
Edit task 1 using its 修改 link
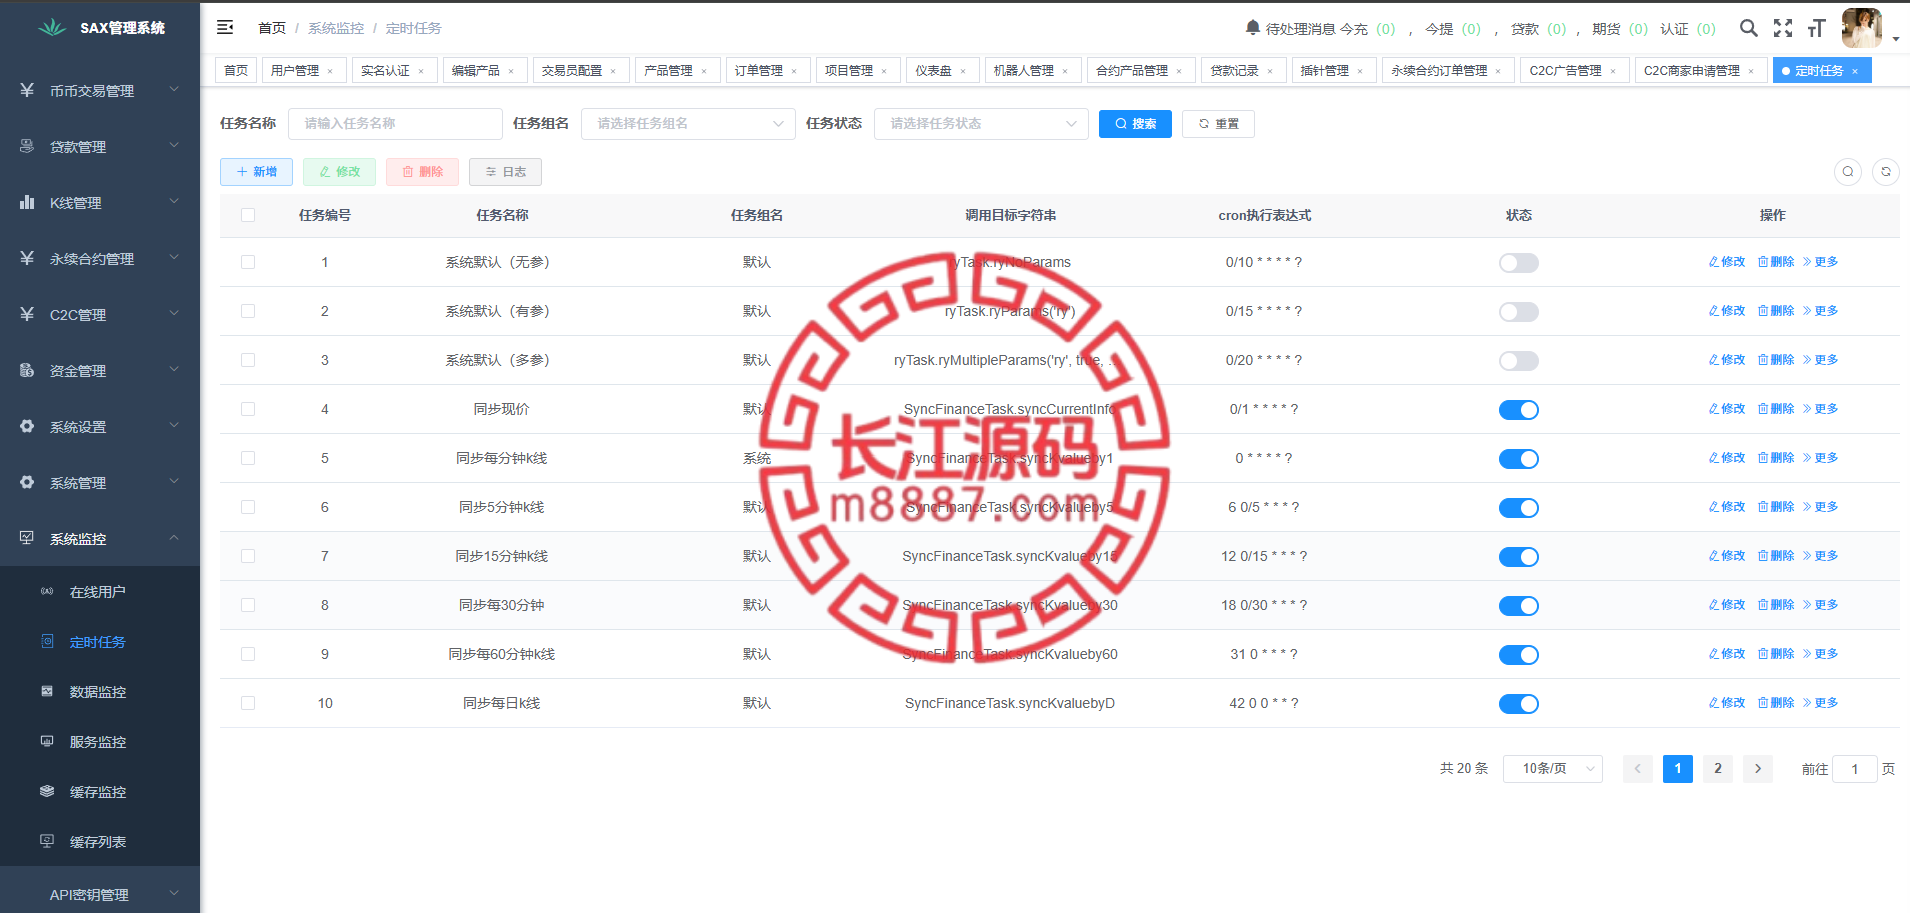tap(1727, 262)
